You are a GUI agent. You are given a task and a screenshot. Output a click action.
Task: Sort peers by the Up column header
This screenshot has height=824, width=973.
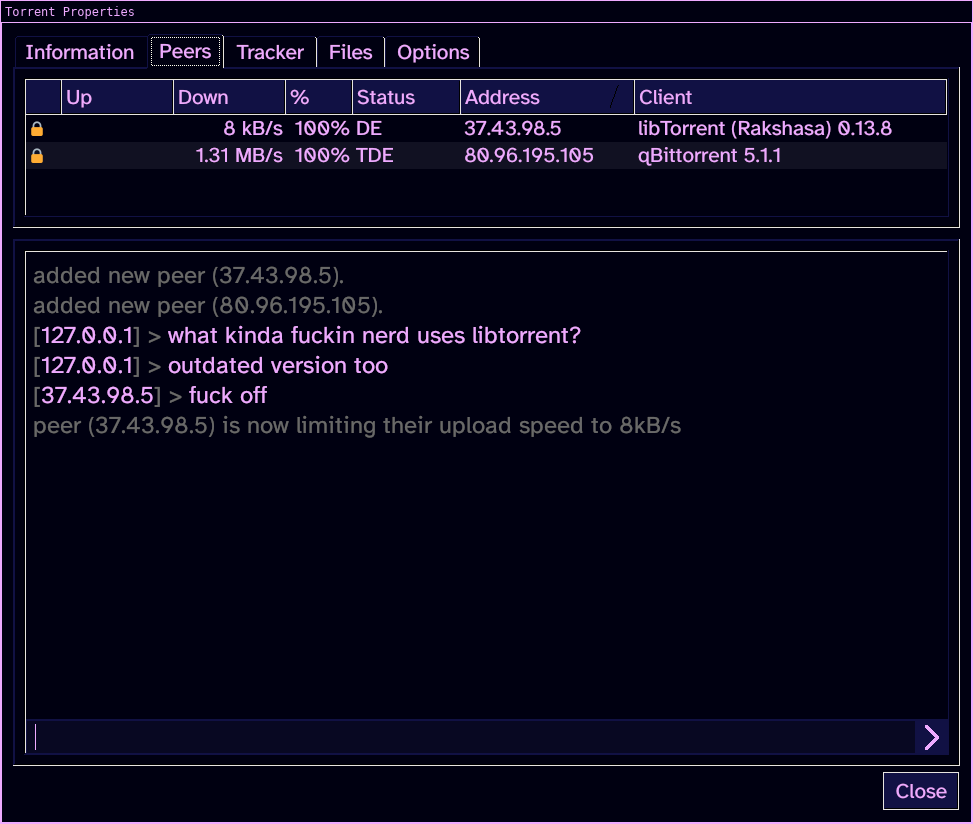tap(117, 97)
